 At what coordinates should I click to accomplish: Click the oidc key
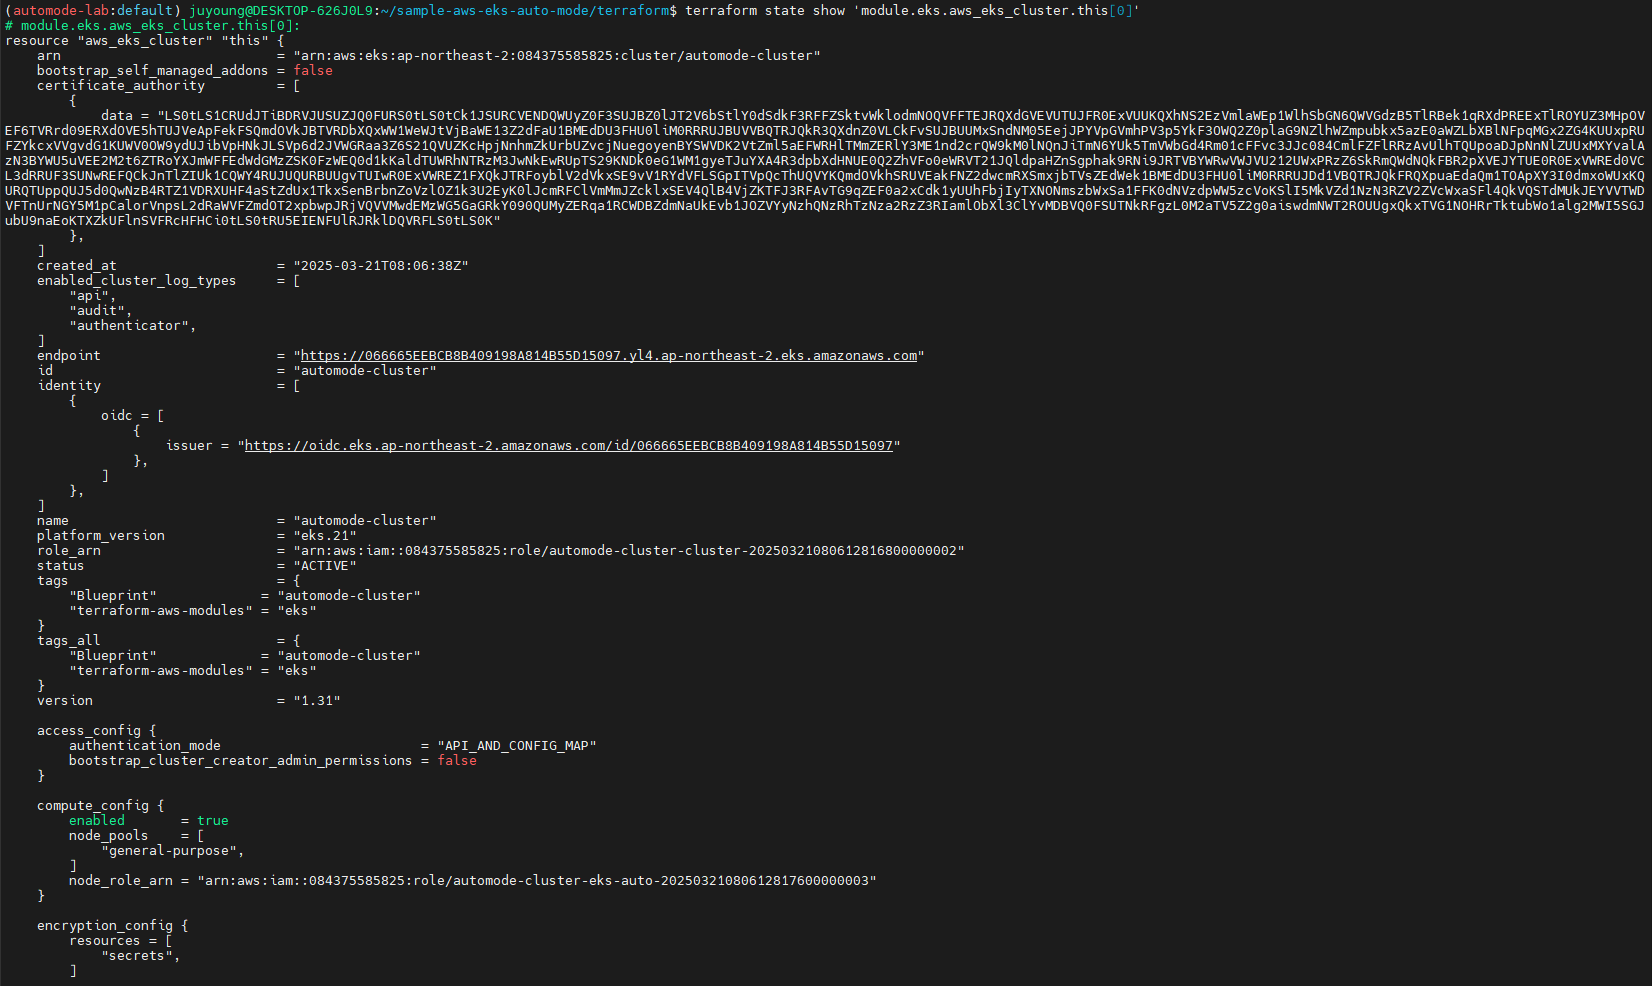click(x=117, y=416)
